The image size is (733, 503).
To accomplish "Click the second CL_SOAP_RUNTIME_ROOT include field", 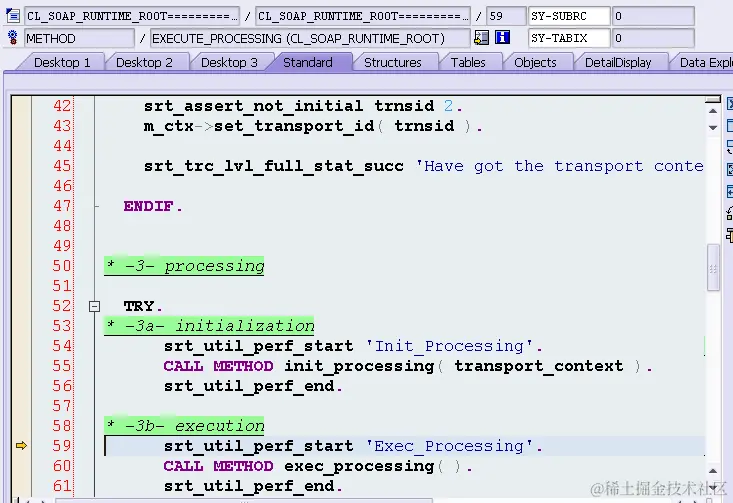I will [363, 16].
